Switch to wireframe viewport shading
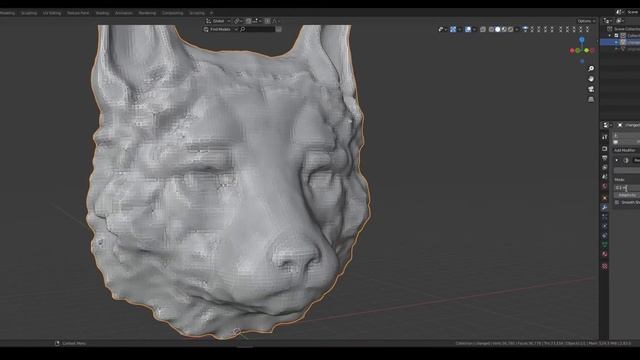Viewport: 640px width, 360px height. [x=491, y=29]
